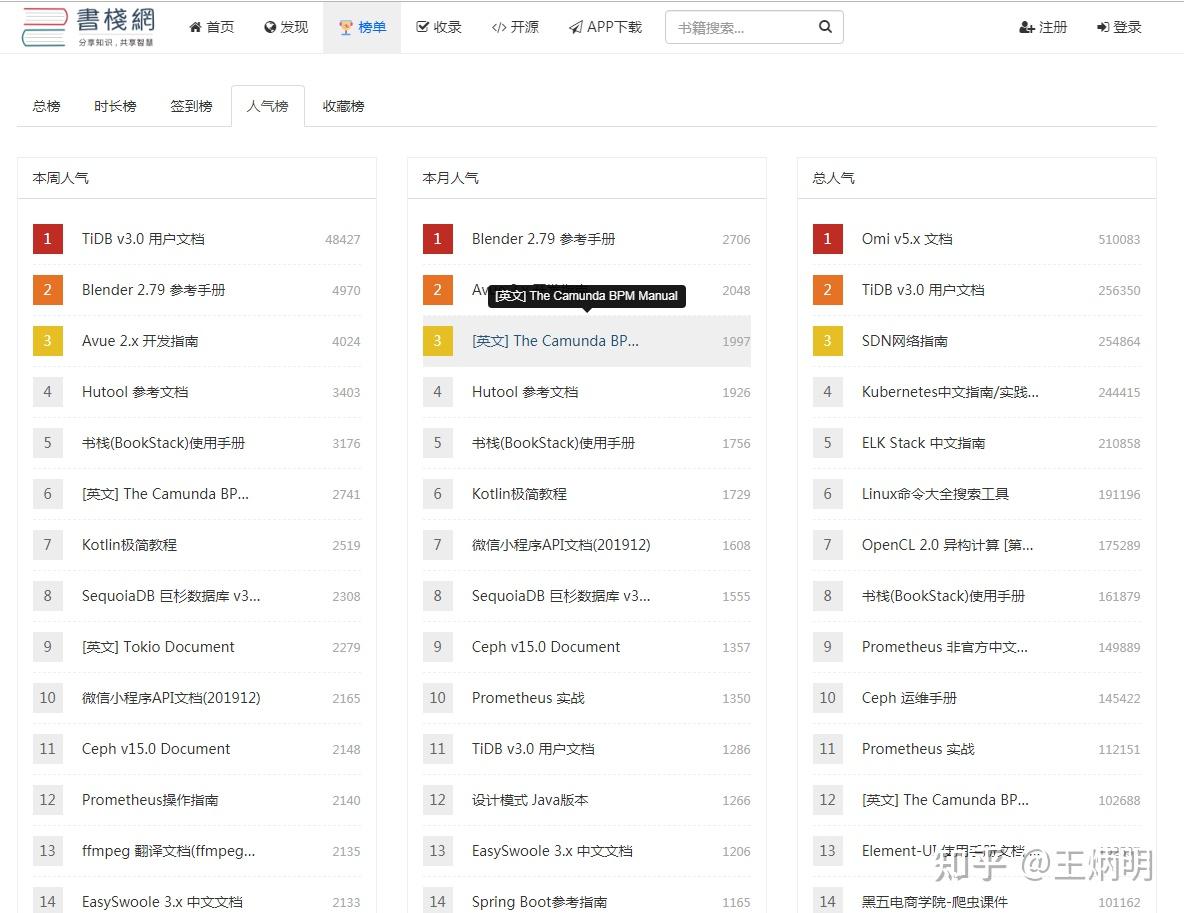
Task: Open weekly EasySwoole 3.x 中文文档 entry
Action: 162,902
